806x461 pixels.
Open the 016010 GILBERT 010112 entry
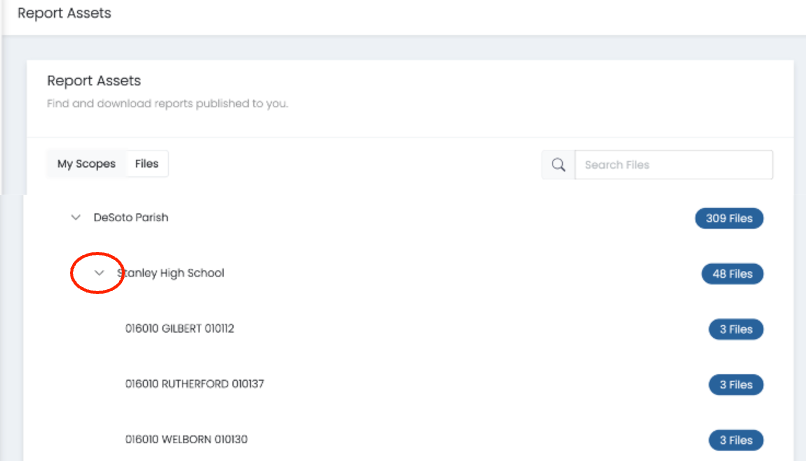point(179,328)
